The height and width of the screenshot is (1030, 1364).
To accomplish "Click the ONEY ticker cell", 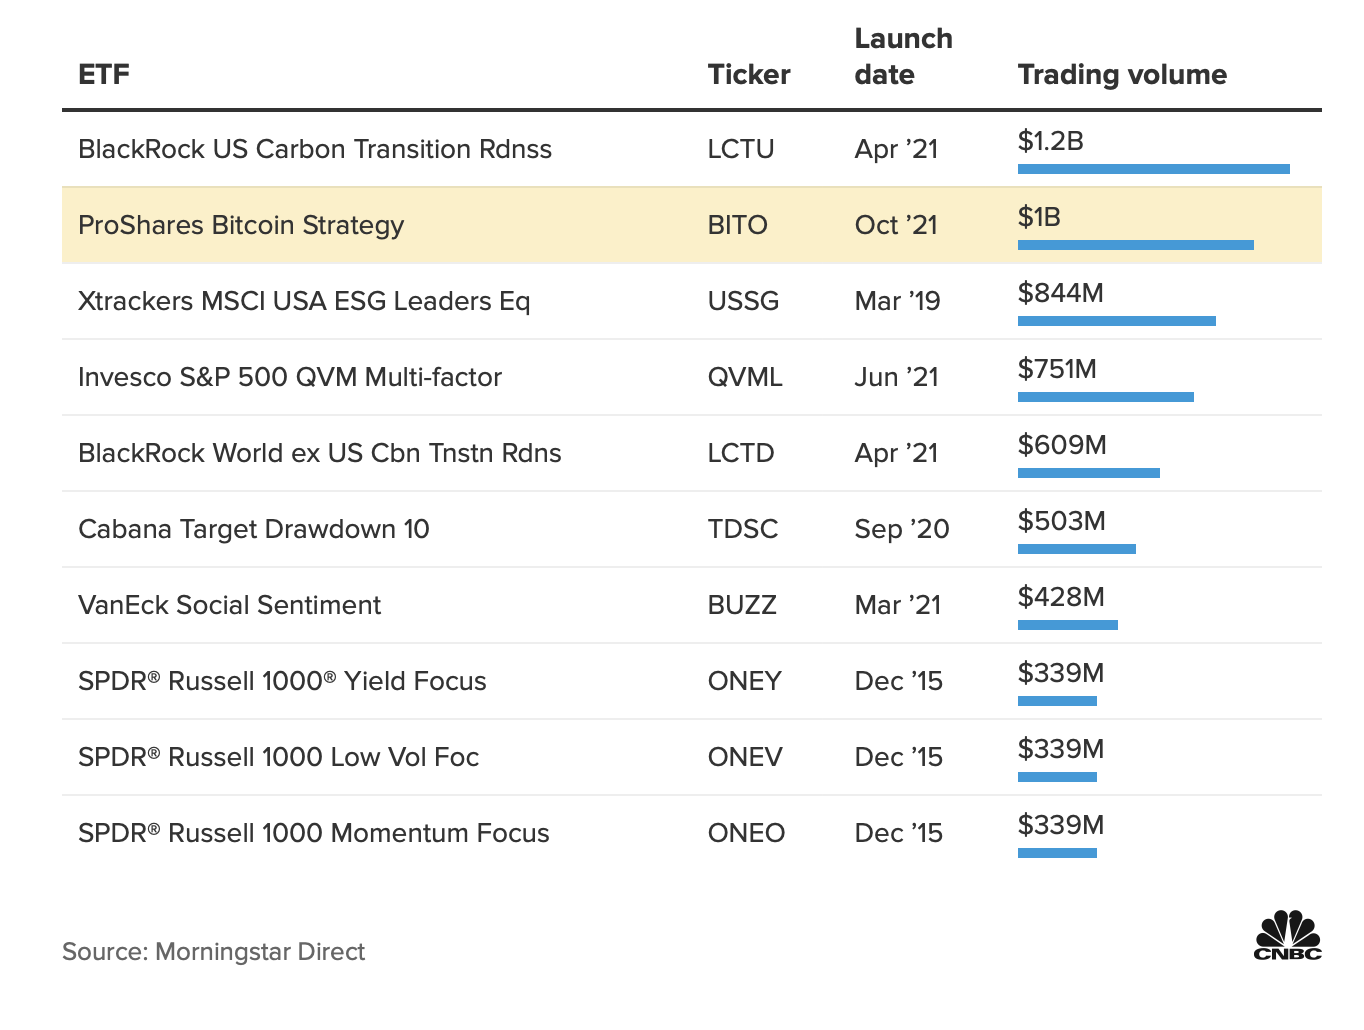I will point(745,681).
